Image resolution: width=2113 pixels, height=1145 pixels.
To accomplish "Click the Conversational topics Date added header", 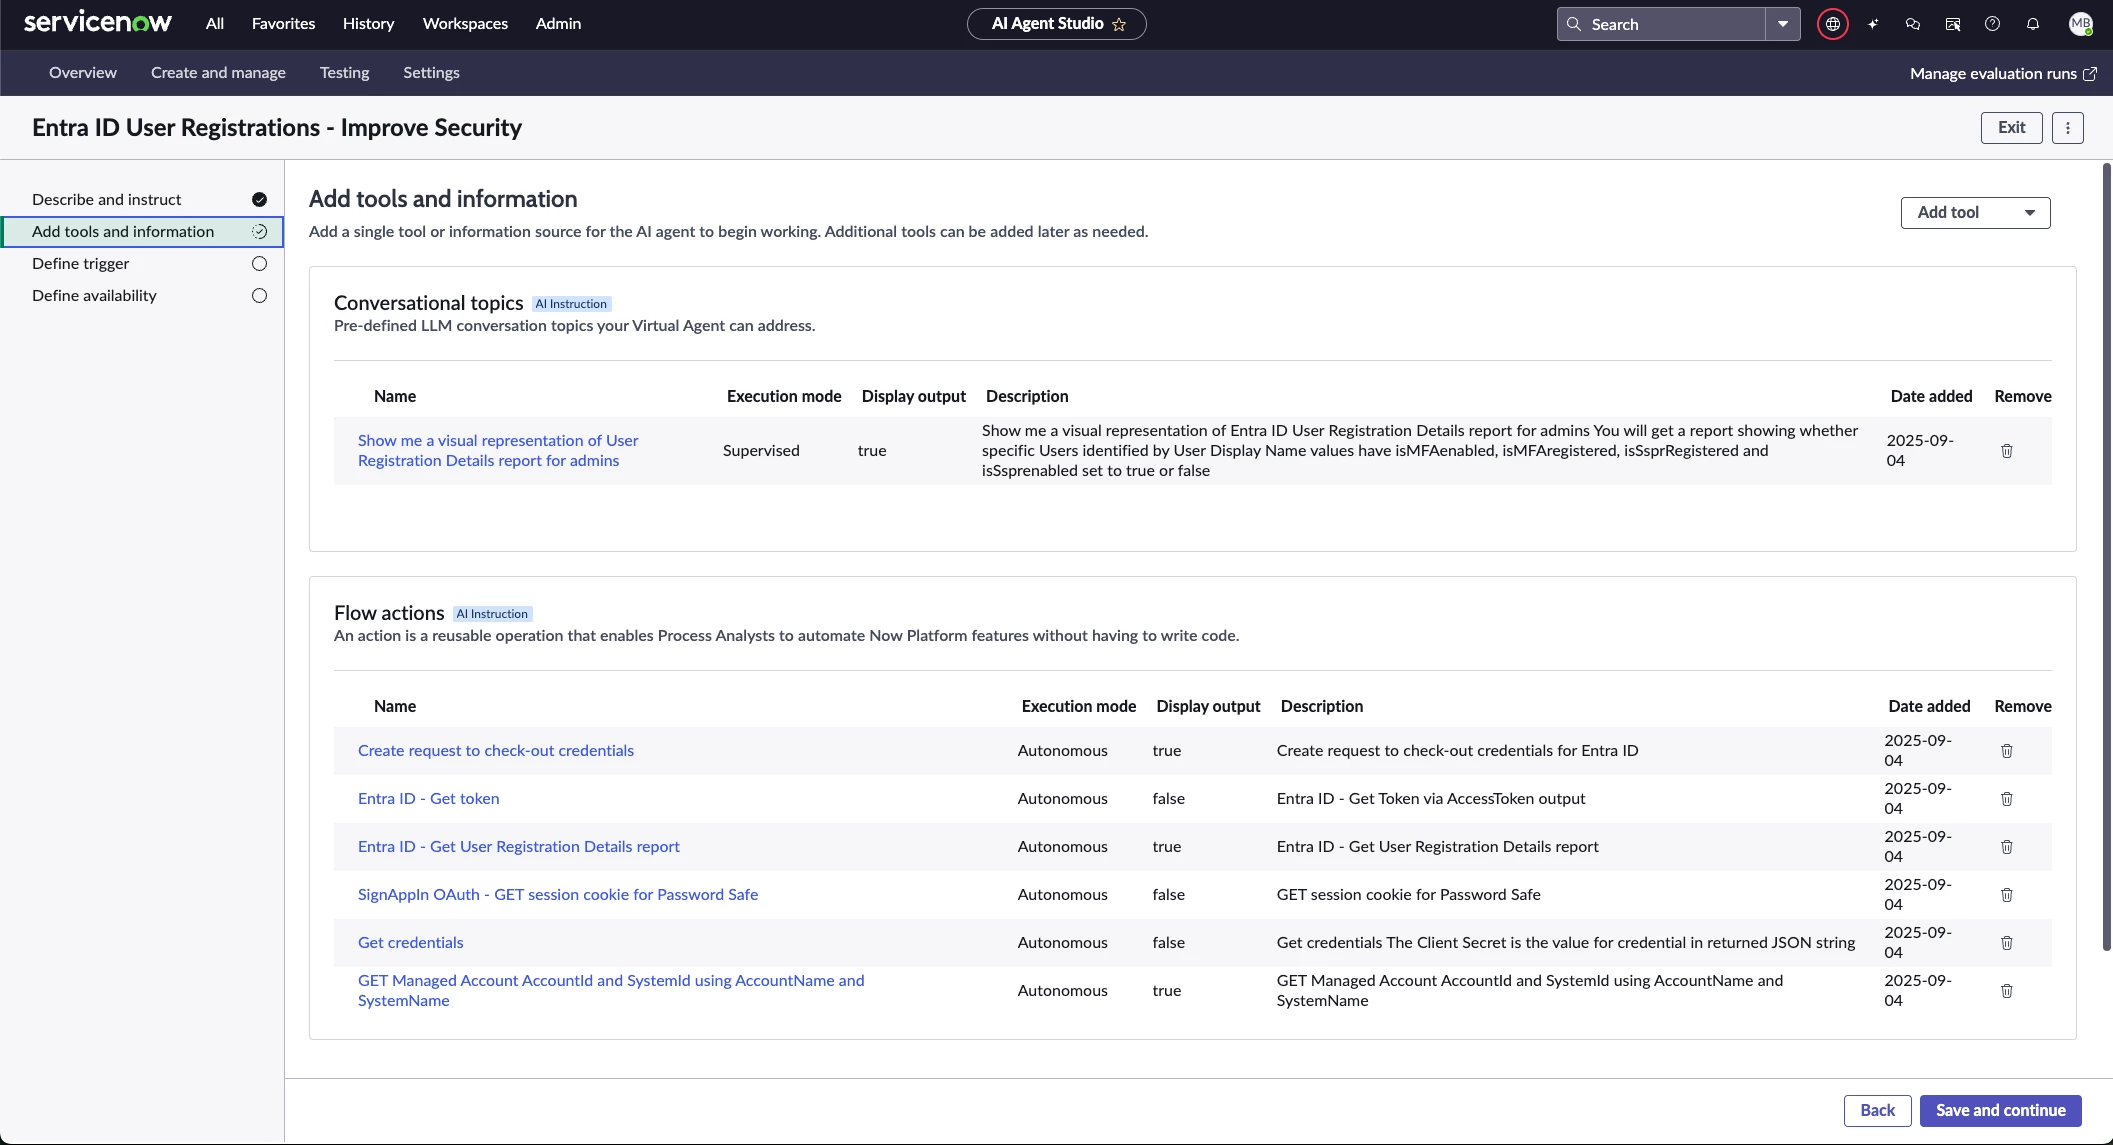I will pyautogui.click(x=1931, y=397).
